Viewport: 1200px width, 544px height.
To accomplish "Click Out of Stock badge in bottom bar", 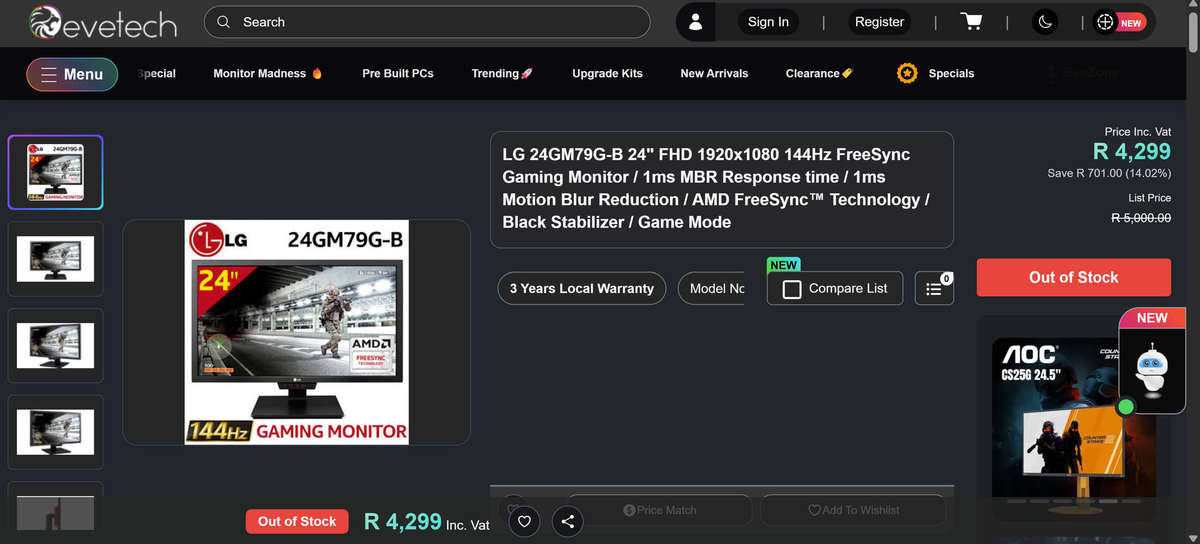I will click(x=297, y=521).
